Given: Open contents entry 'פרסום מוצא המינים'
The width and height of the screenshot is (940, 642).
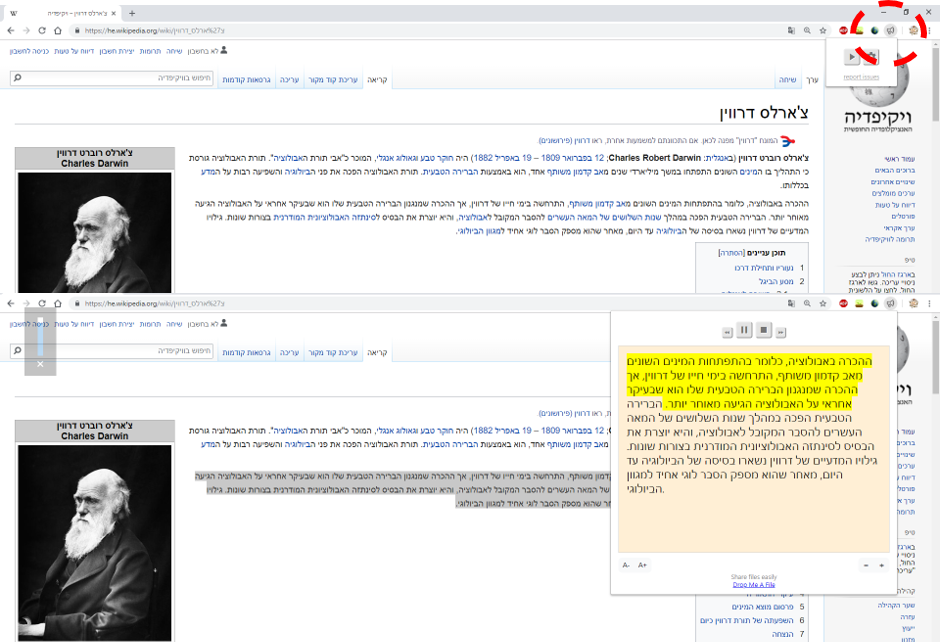Looking at the screenshot, I should pos(762,607).
